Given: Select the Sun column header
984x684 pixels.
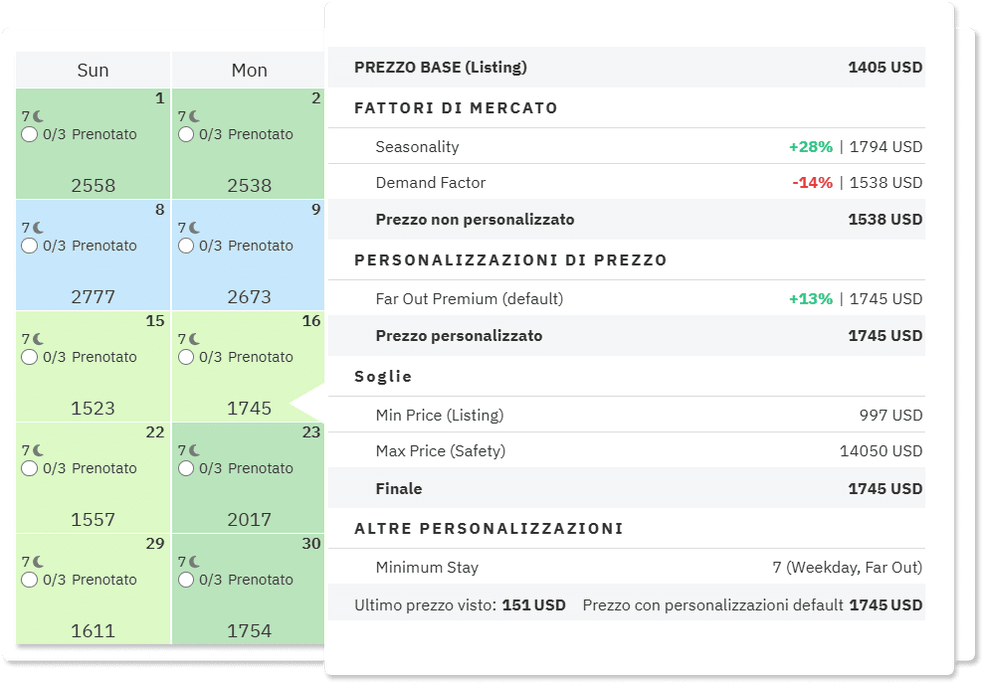Looking at the screenshot, I should click(93, 70).
